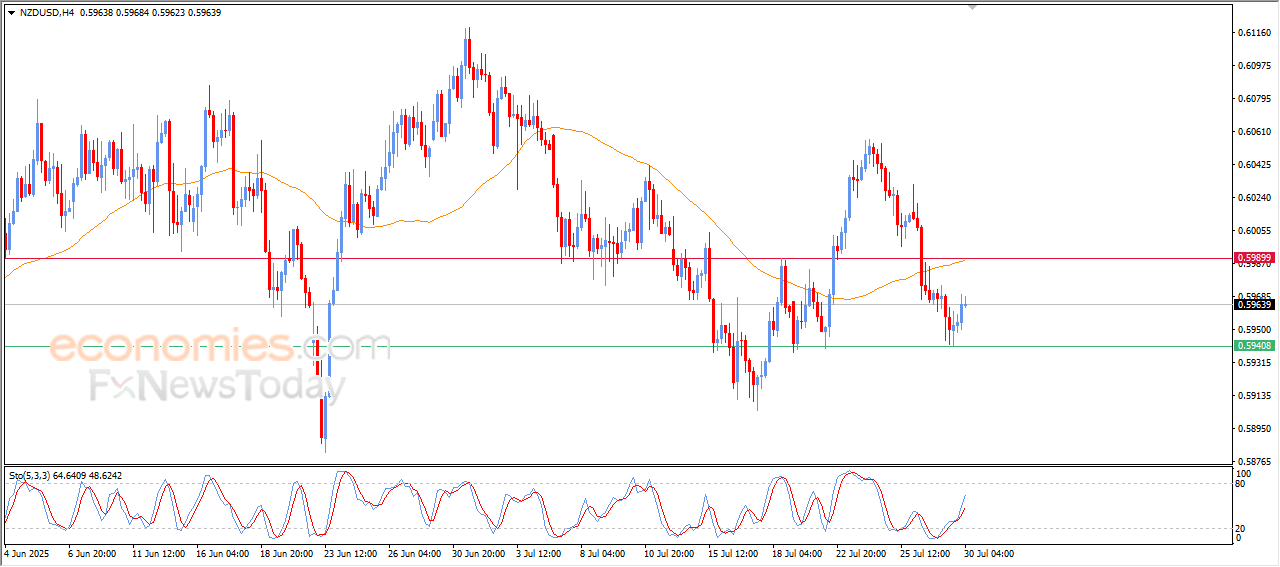This screenshot has width=1280, height=567.
Task: Click 0.60975 on the price axis
Action: (1254, 66)
